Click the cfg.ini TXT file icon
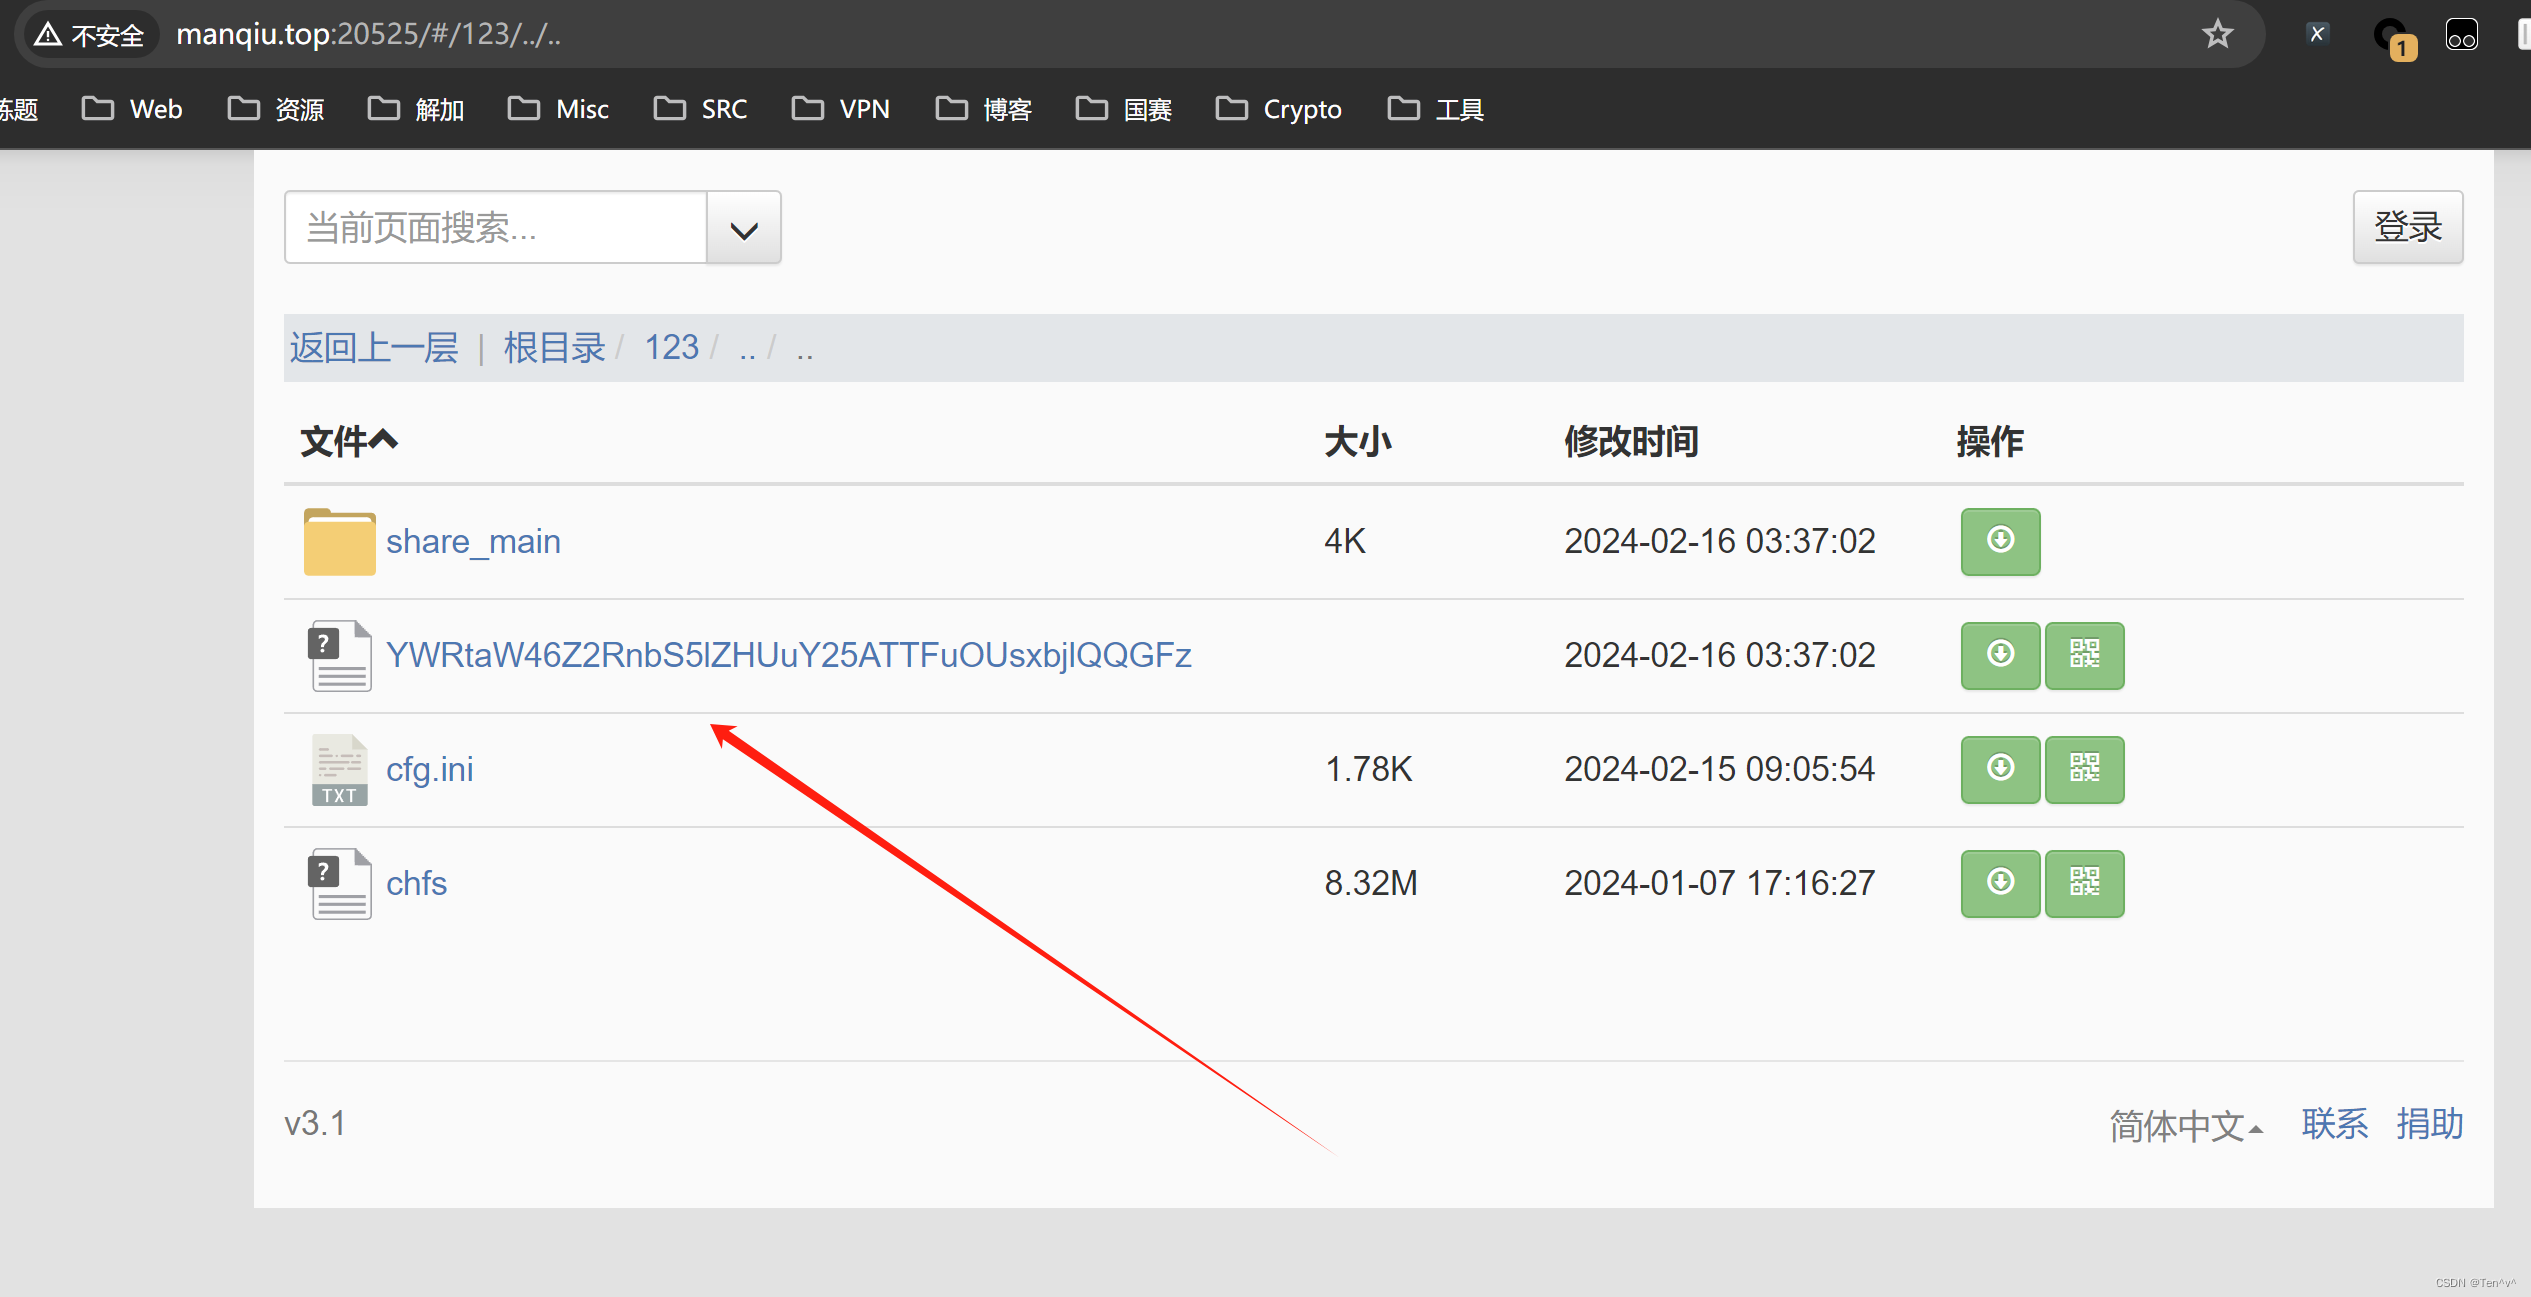 coord(340,770)
